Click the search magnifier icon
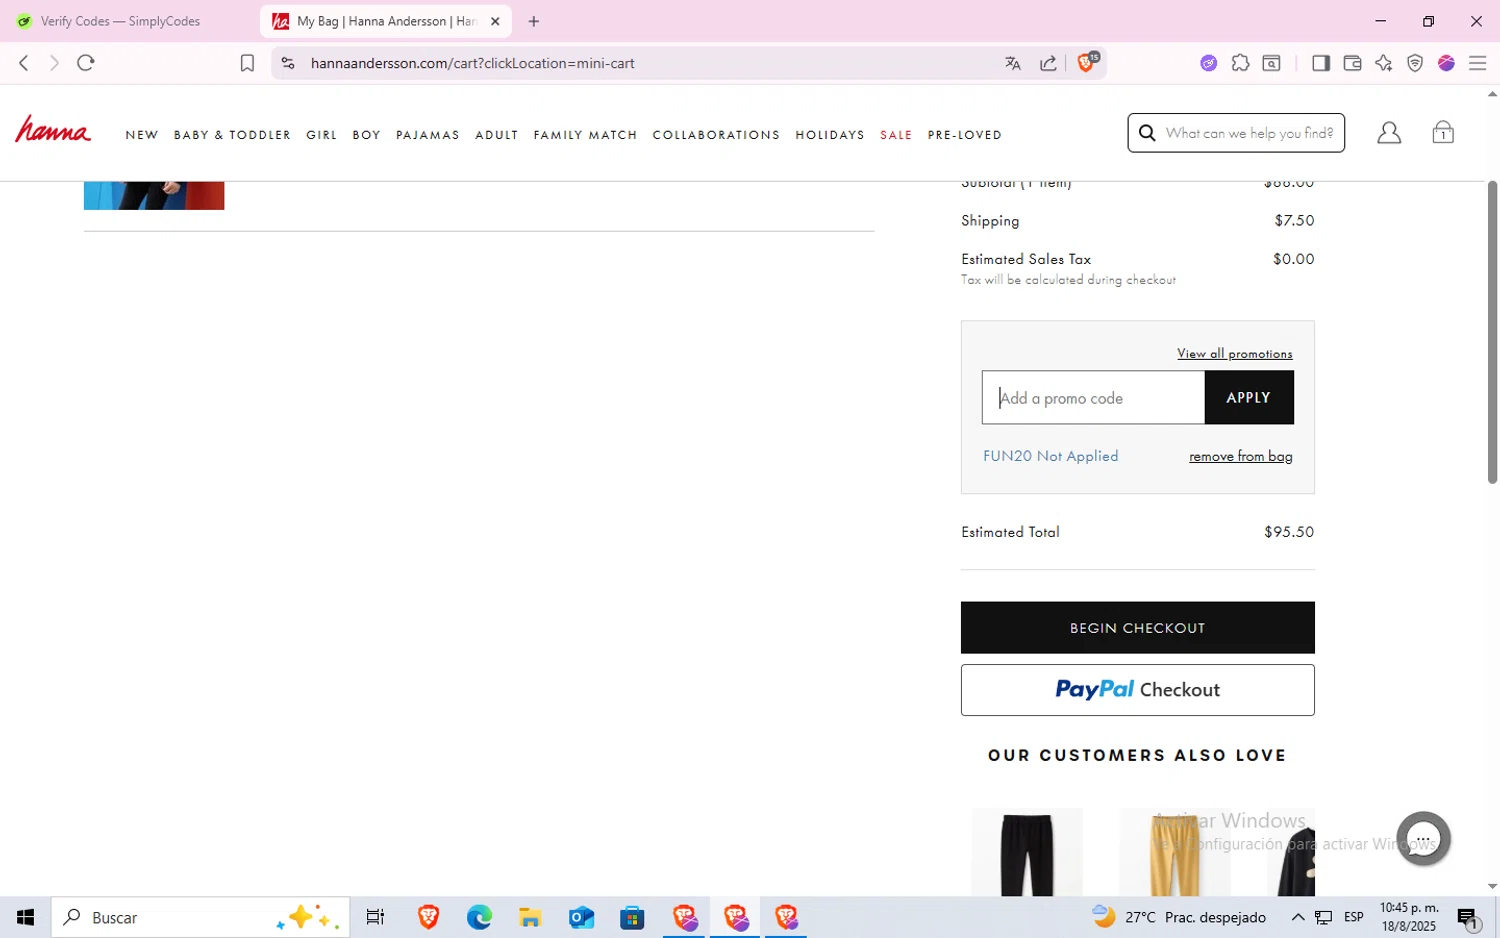This screenshot has height=938, width=1500. coord(1148,133)
